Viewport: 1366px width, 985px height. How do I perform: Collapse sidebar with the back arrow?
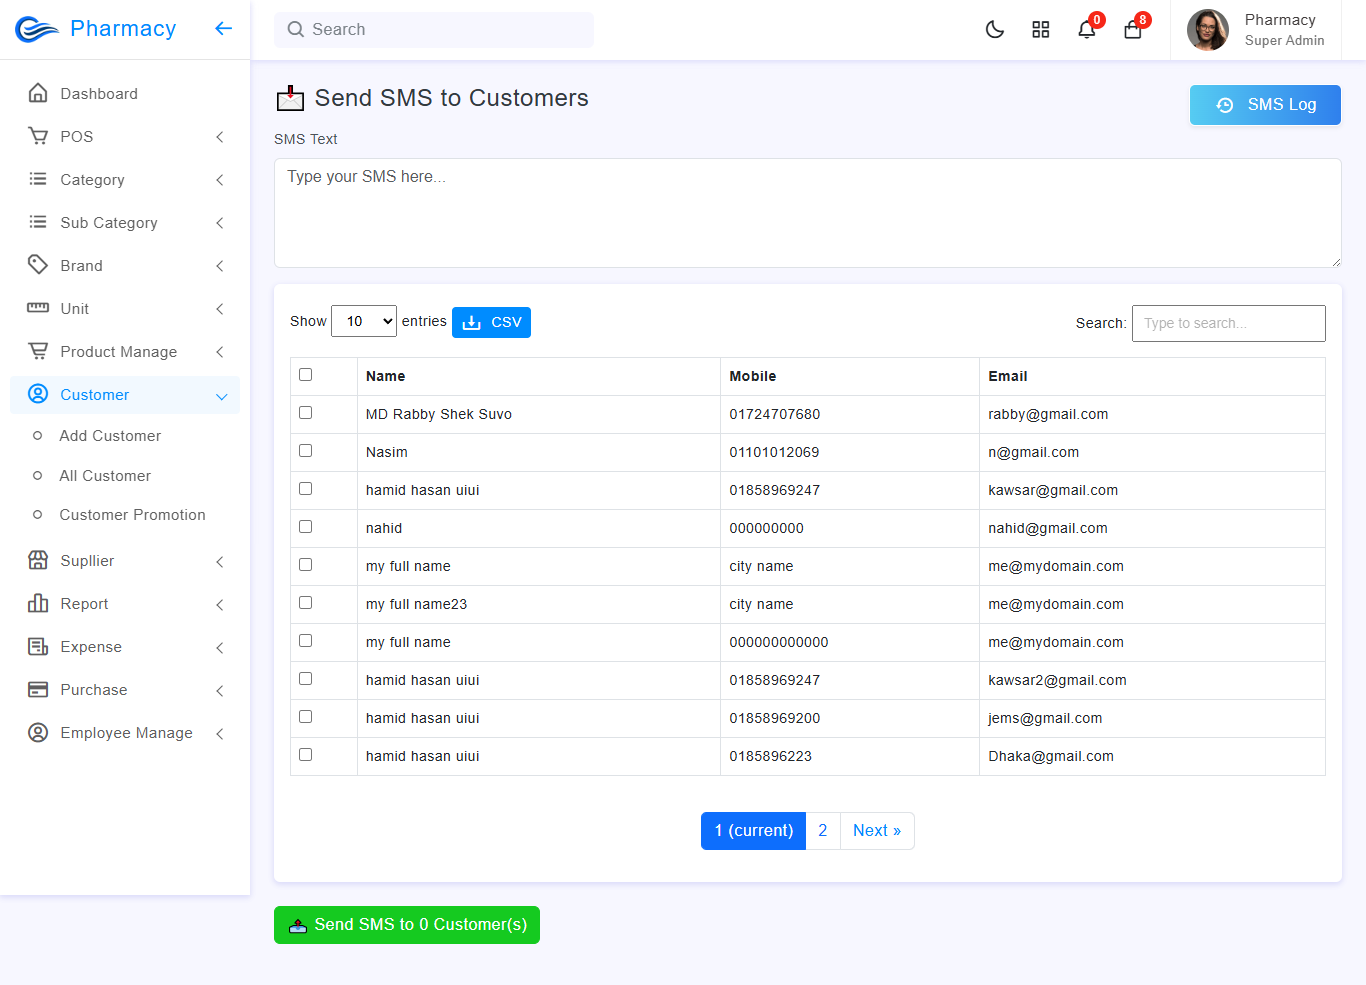[223, 29]
